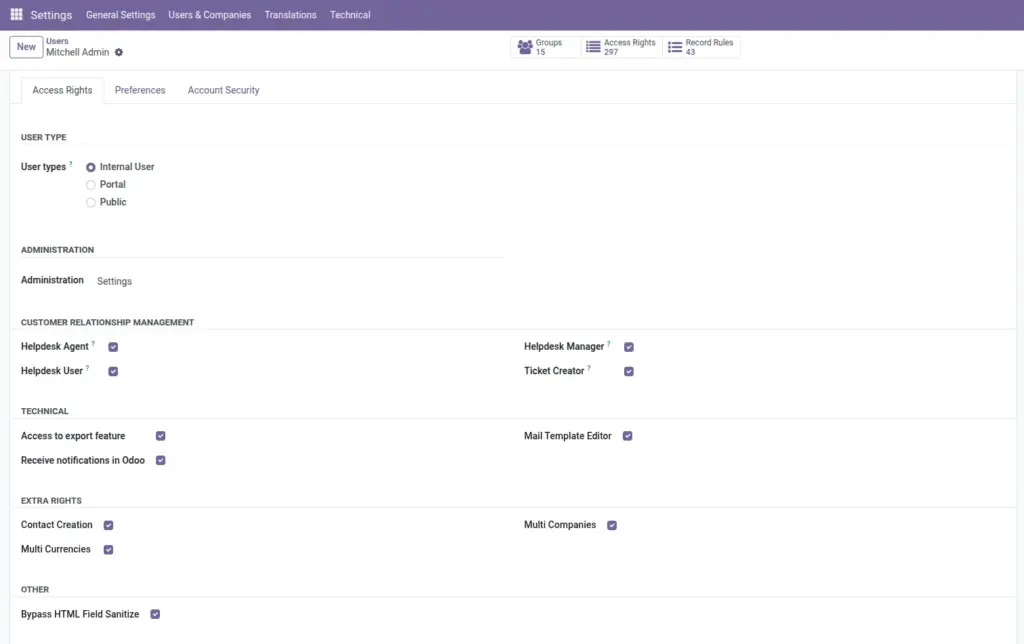This screenshot has width=1024, height=644.
Task: Toggle the Mail Template Editor checkbox
Action: pyautogui.click(x=628, y=436)
